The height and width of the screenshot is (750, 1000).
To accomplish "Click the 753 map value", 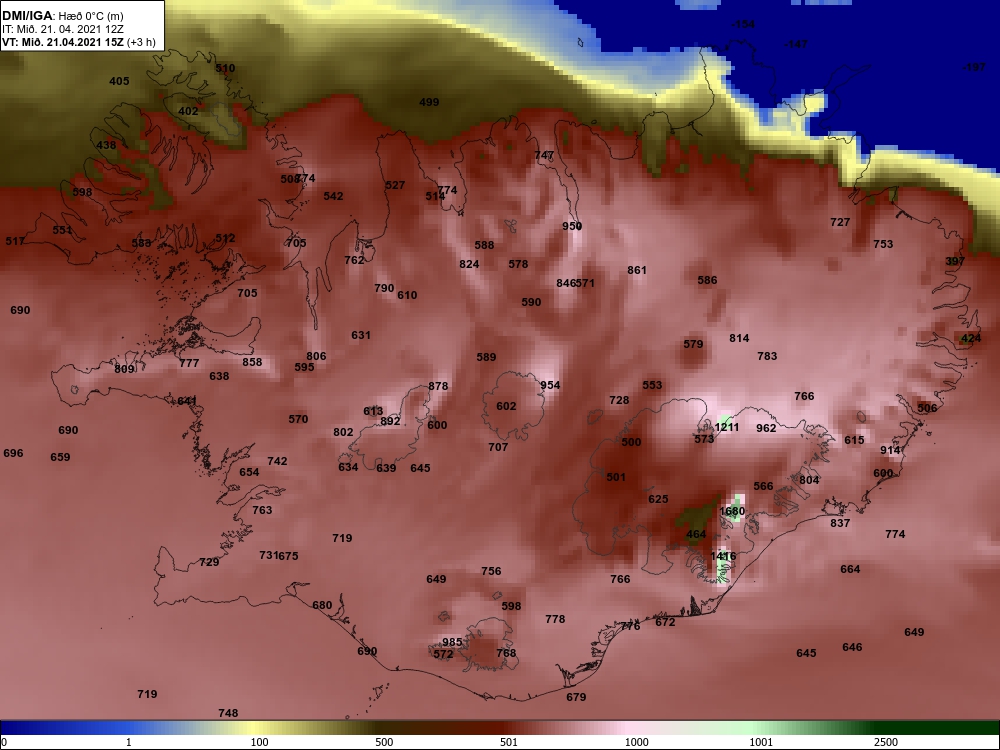I will pos(883,244).
